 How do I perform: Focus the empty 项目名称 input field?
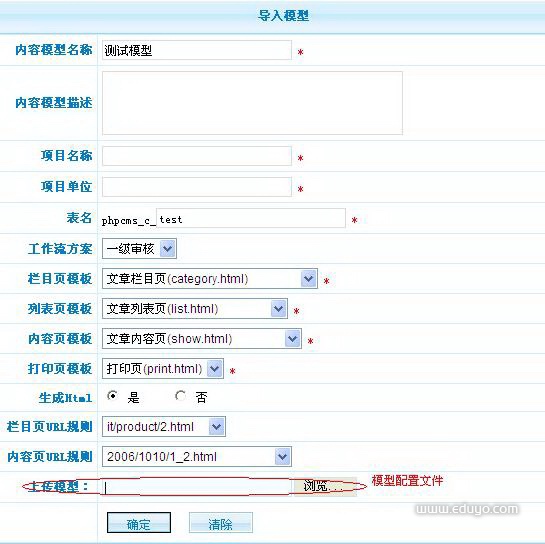[x=197, y=156]
